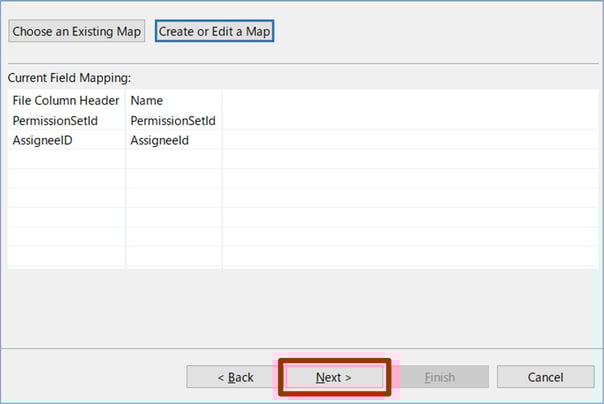This screenshot has height=404, width=604.
Task: Proceed with the Next button
Action: (334, 377)
